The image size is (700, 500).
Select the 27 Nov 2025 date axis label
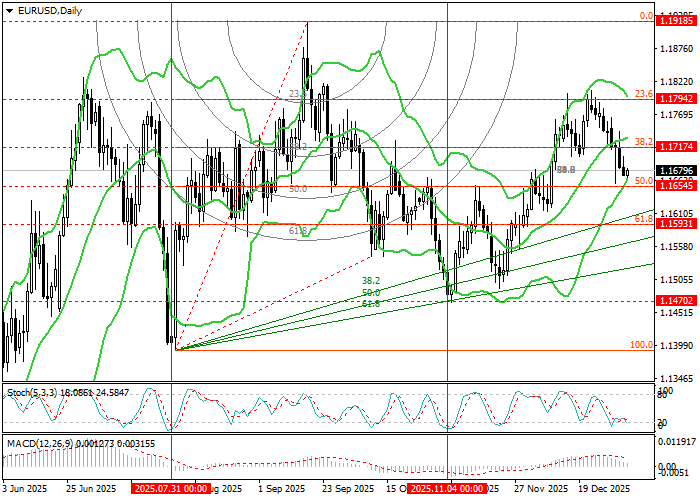[541, 489]
